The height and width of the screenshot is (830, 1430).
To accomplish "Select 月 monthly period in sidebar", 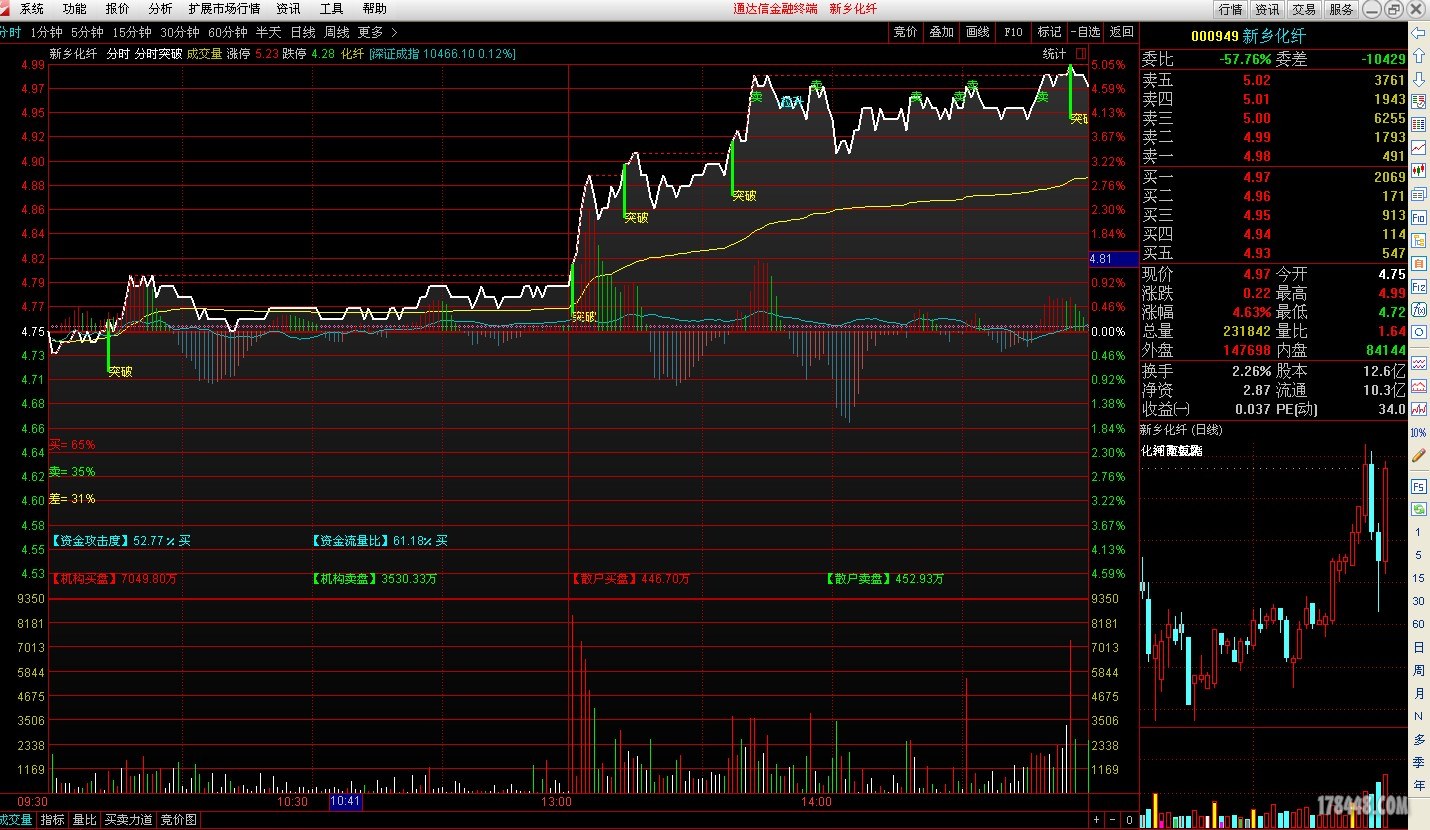I will pos(1418,693).
